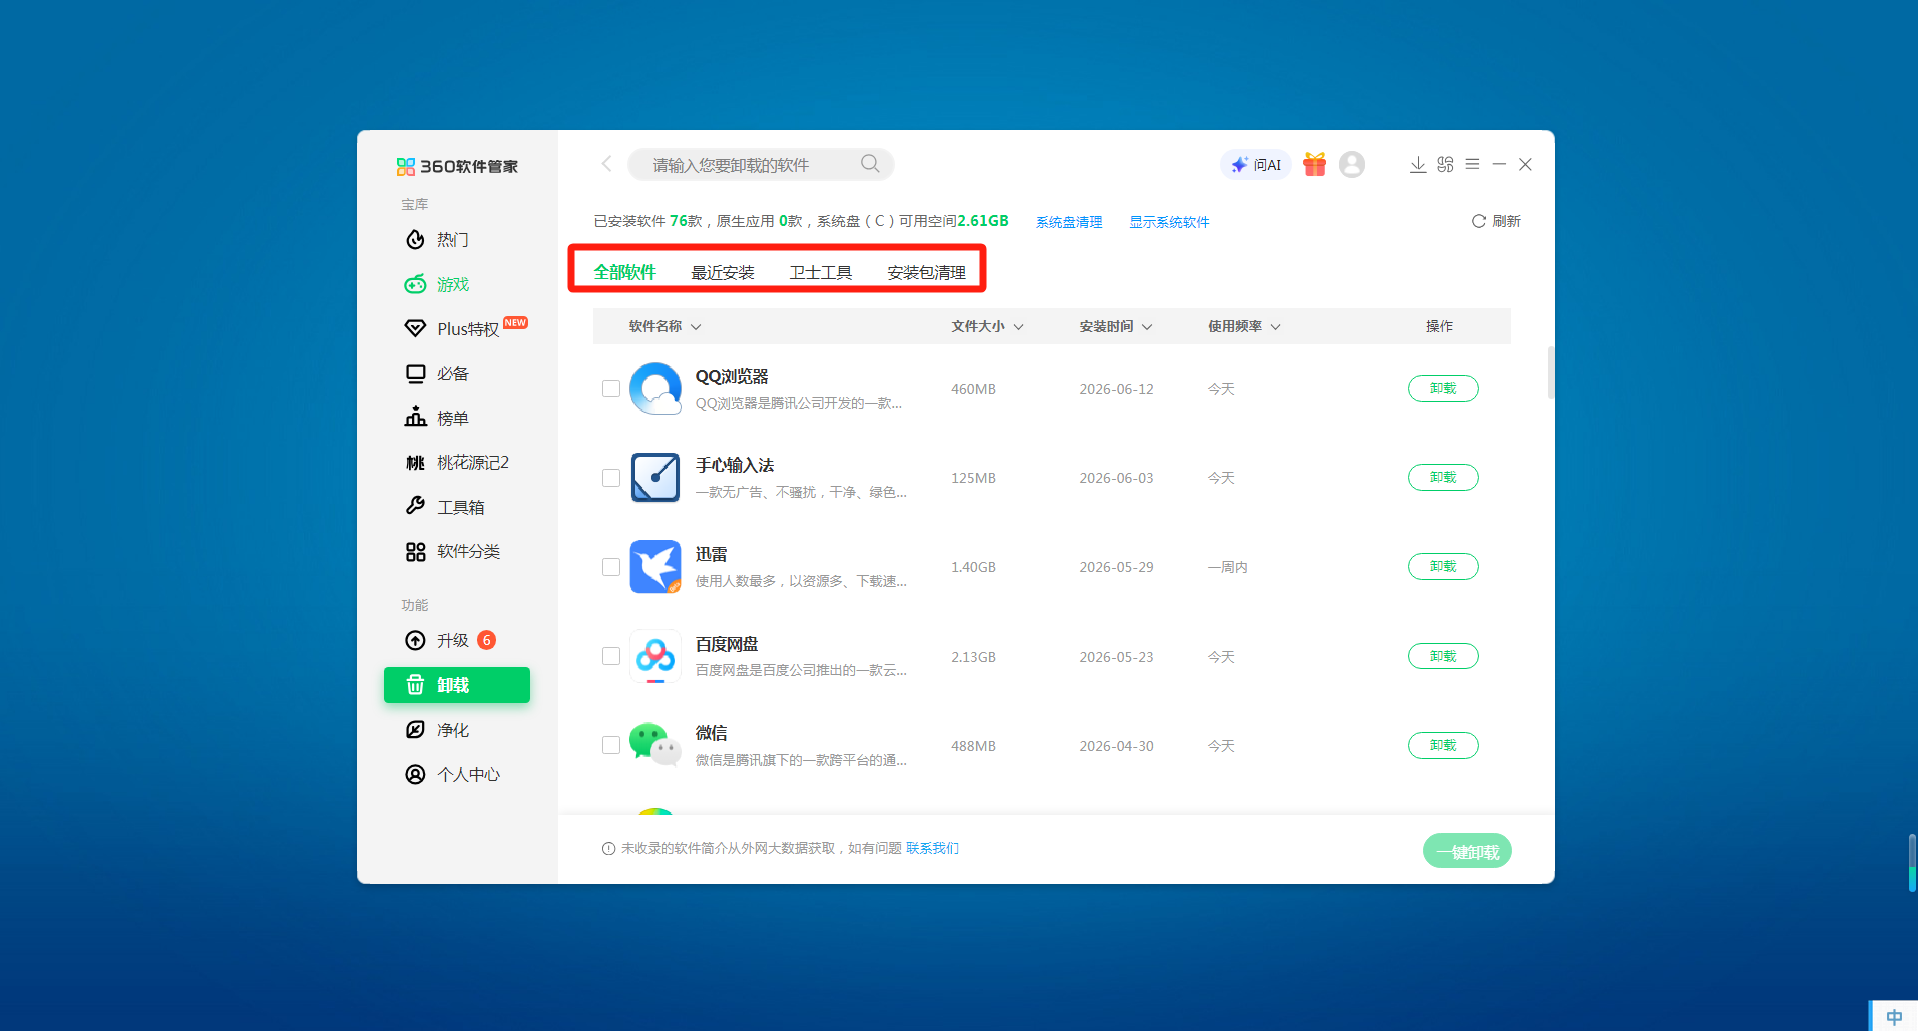
Task: Click the search magnifier icon
Action: (870, 164)
